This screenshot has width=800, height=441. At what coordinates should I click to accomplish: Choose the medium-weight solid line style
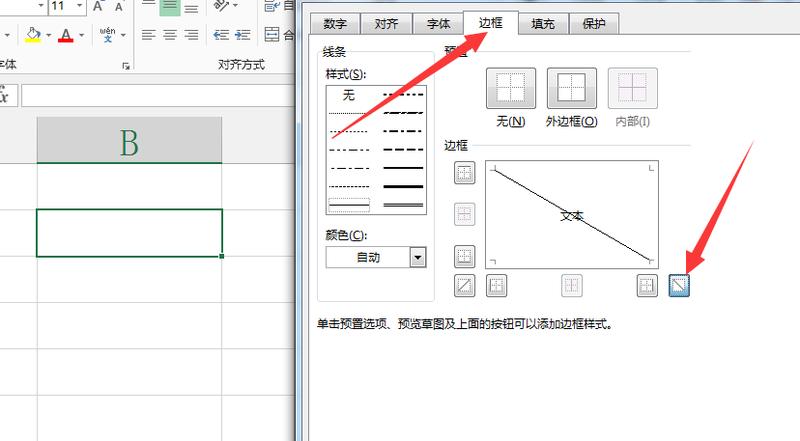[403, 168]
